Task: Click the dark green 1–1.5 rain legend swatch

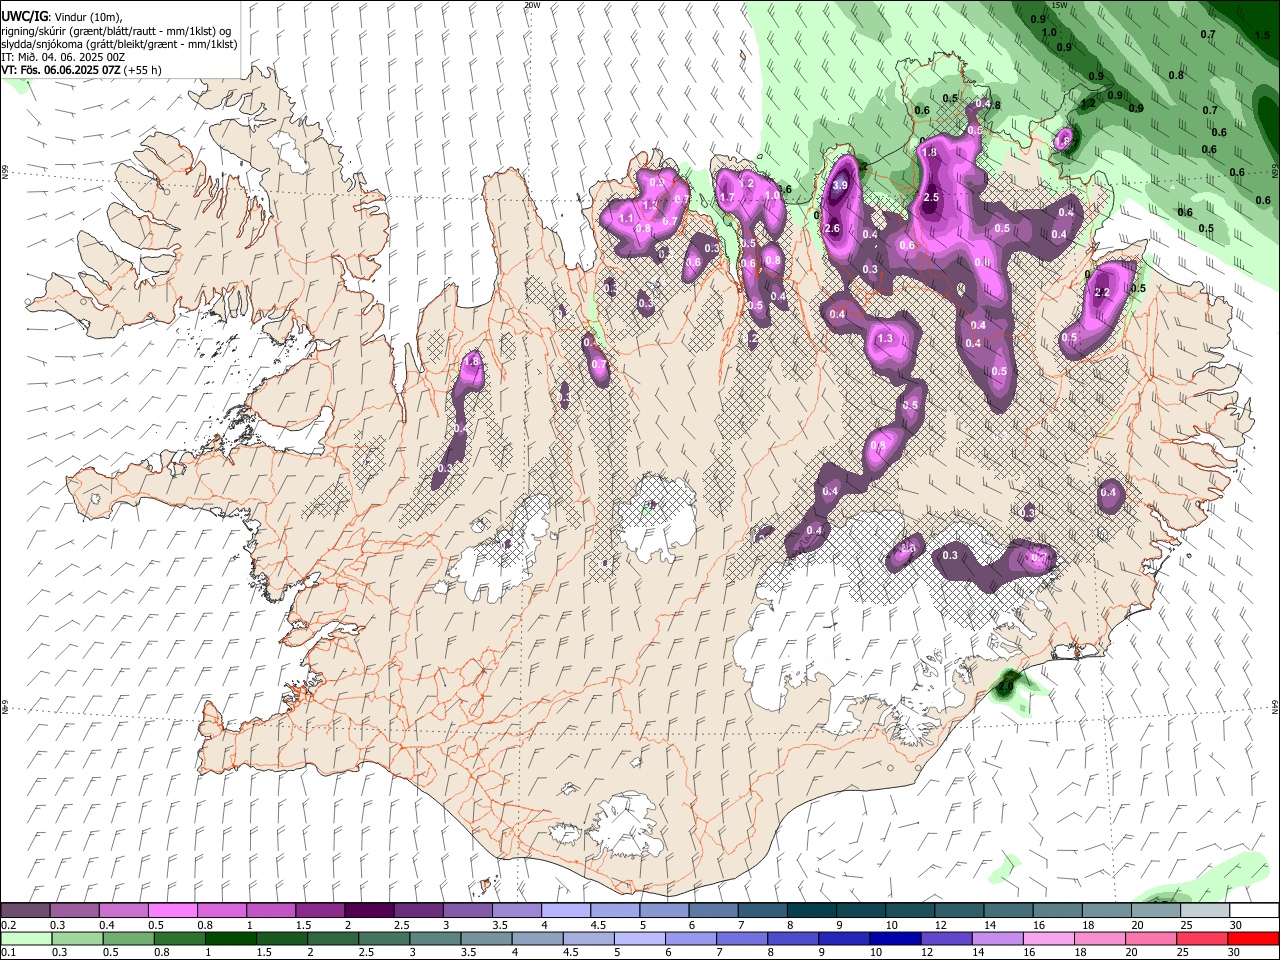Action: [x=229, y=939]
